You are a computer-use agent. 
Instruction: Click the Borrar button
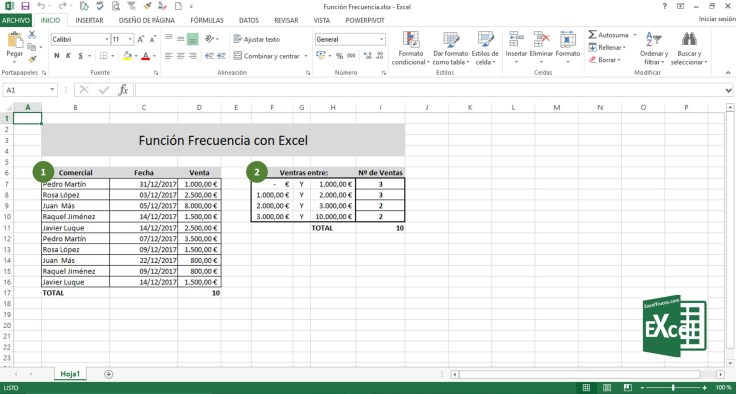(x=605, y=60)
